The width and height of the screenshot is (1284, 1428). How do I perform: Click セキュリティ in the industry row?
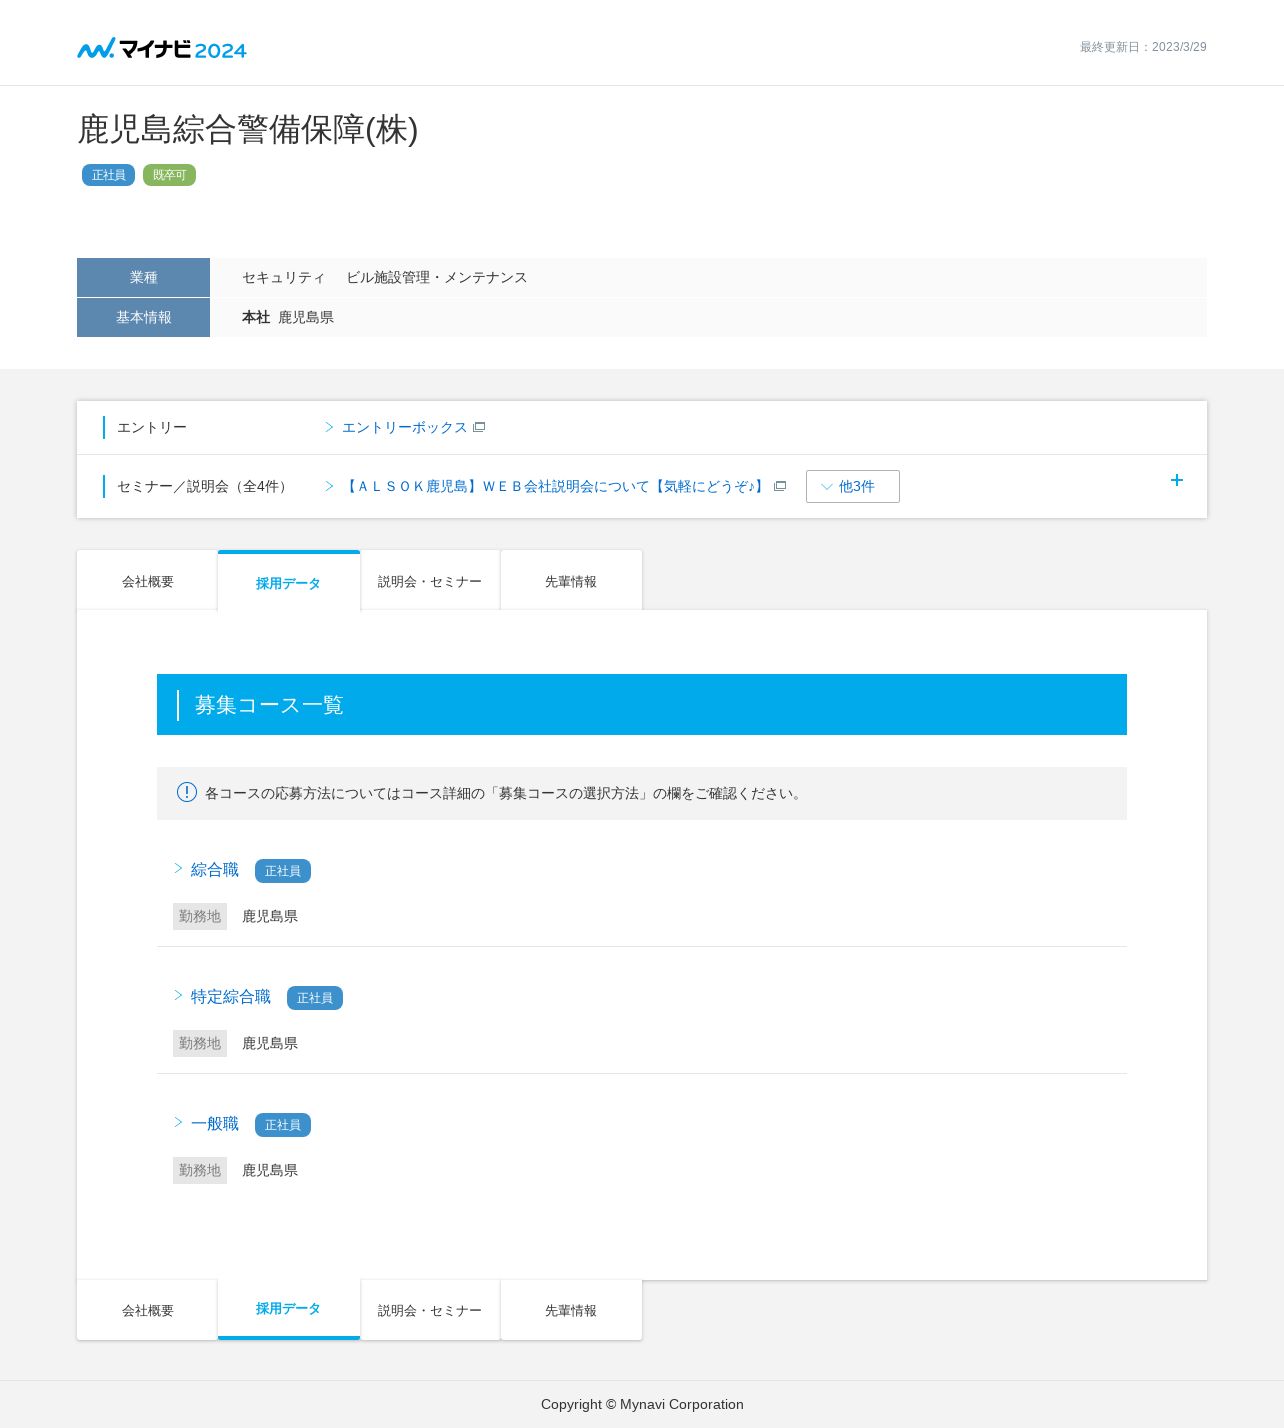284,277
